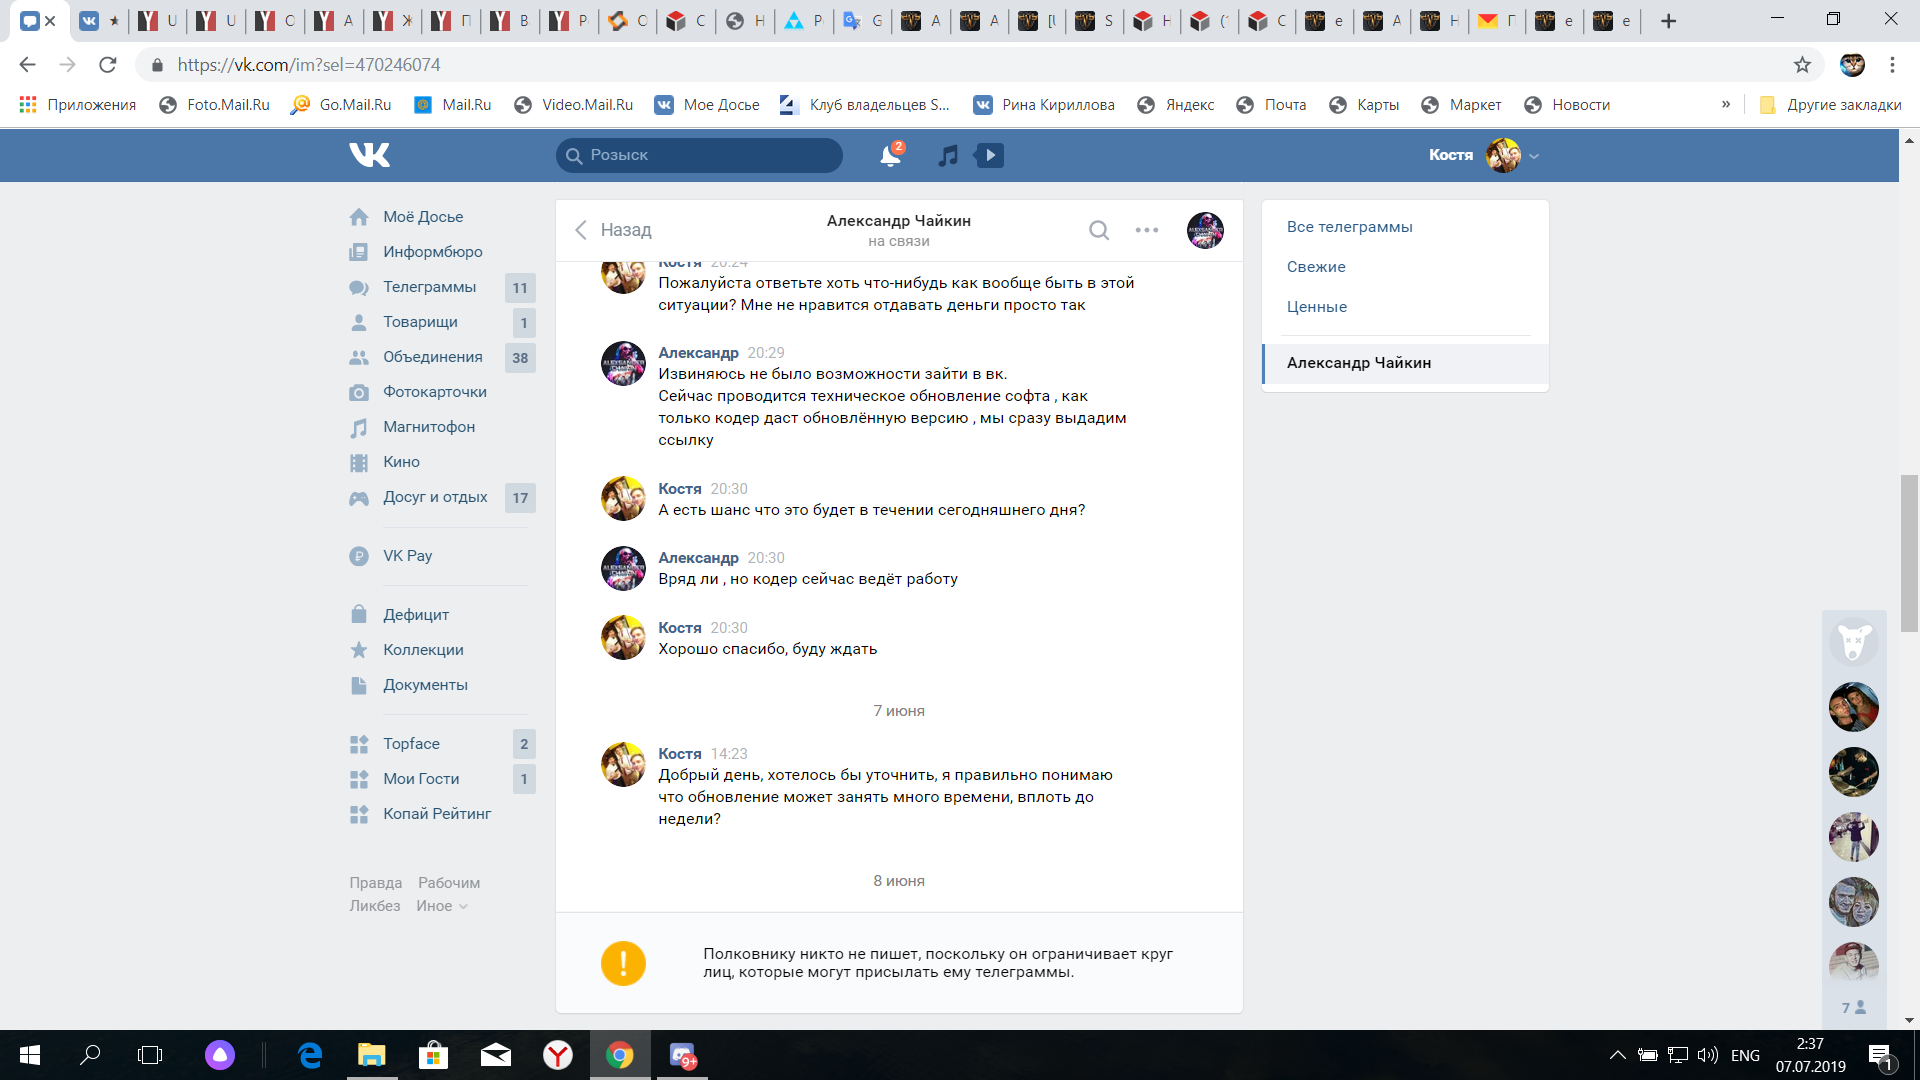
Task: Click the Правда footer link
Action: click(x=375, y=883)
